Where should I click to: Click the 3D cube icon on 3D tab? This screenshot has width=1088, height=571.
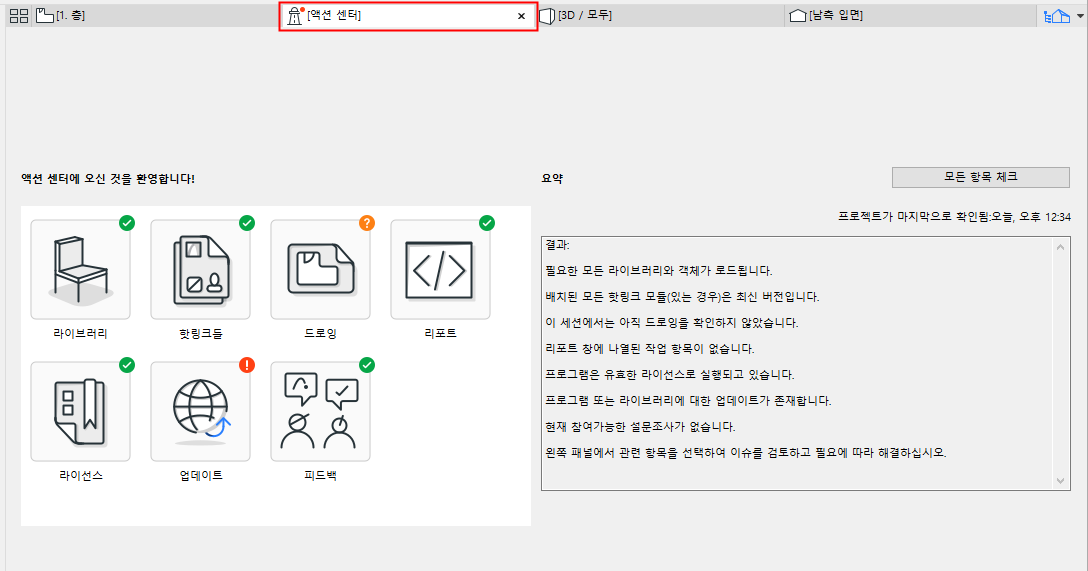coord(547,15)
